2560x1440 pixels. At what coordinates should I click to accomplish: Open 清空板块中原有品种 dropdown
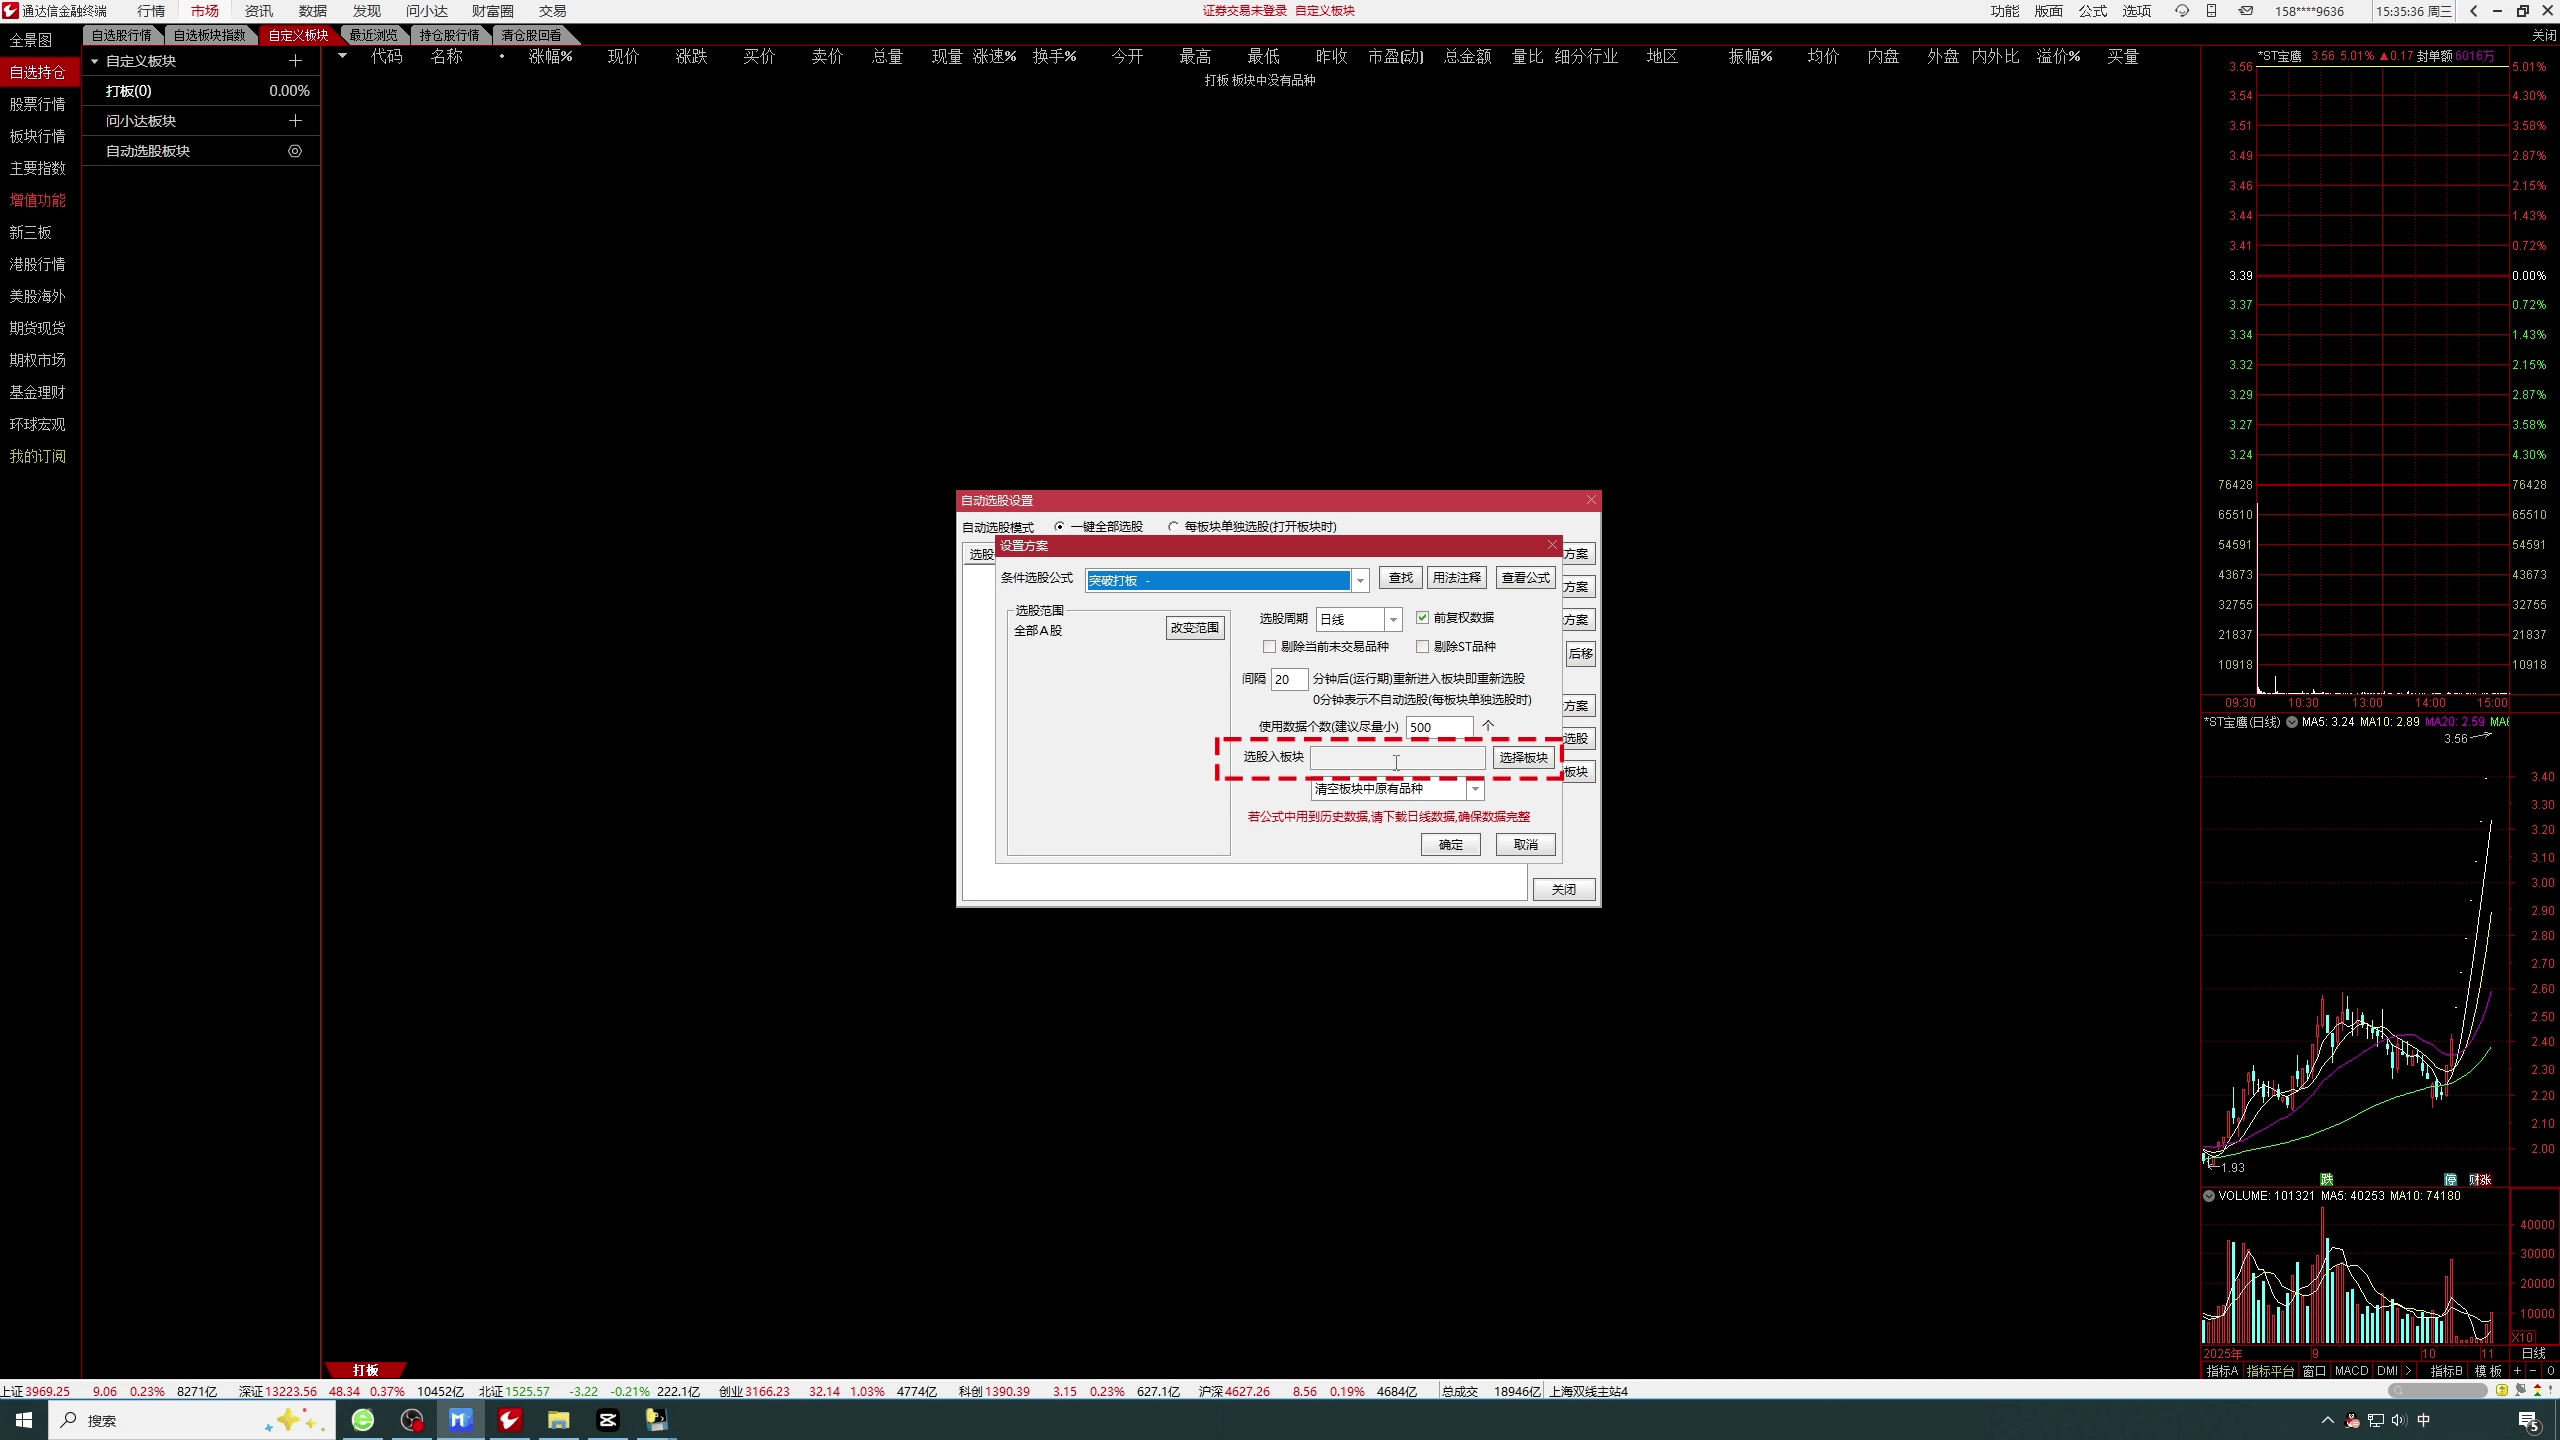click(1474, 790)
